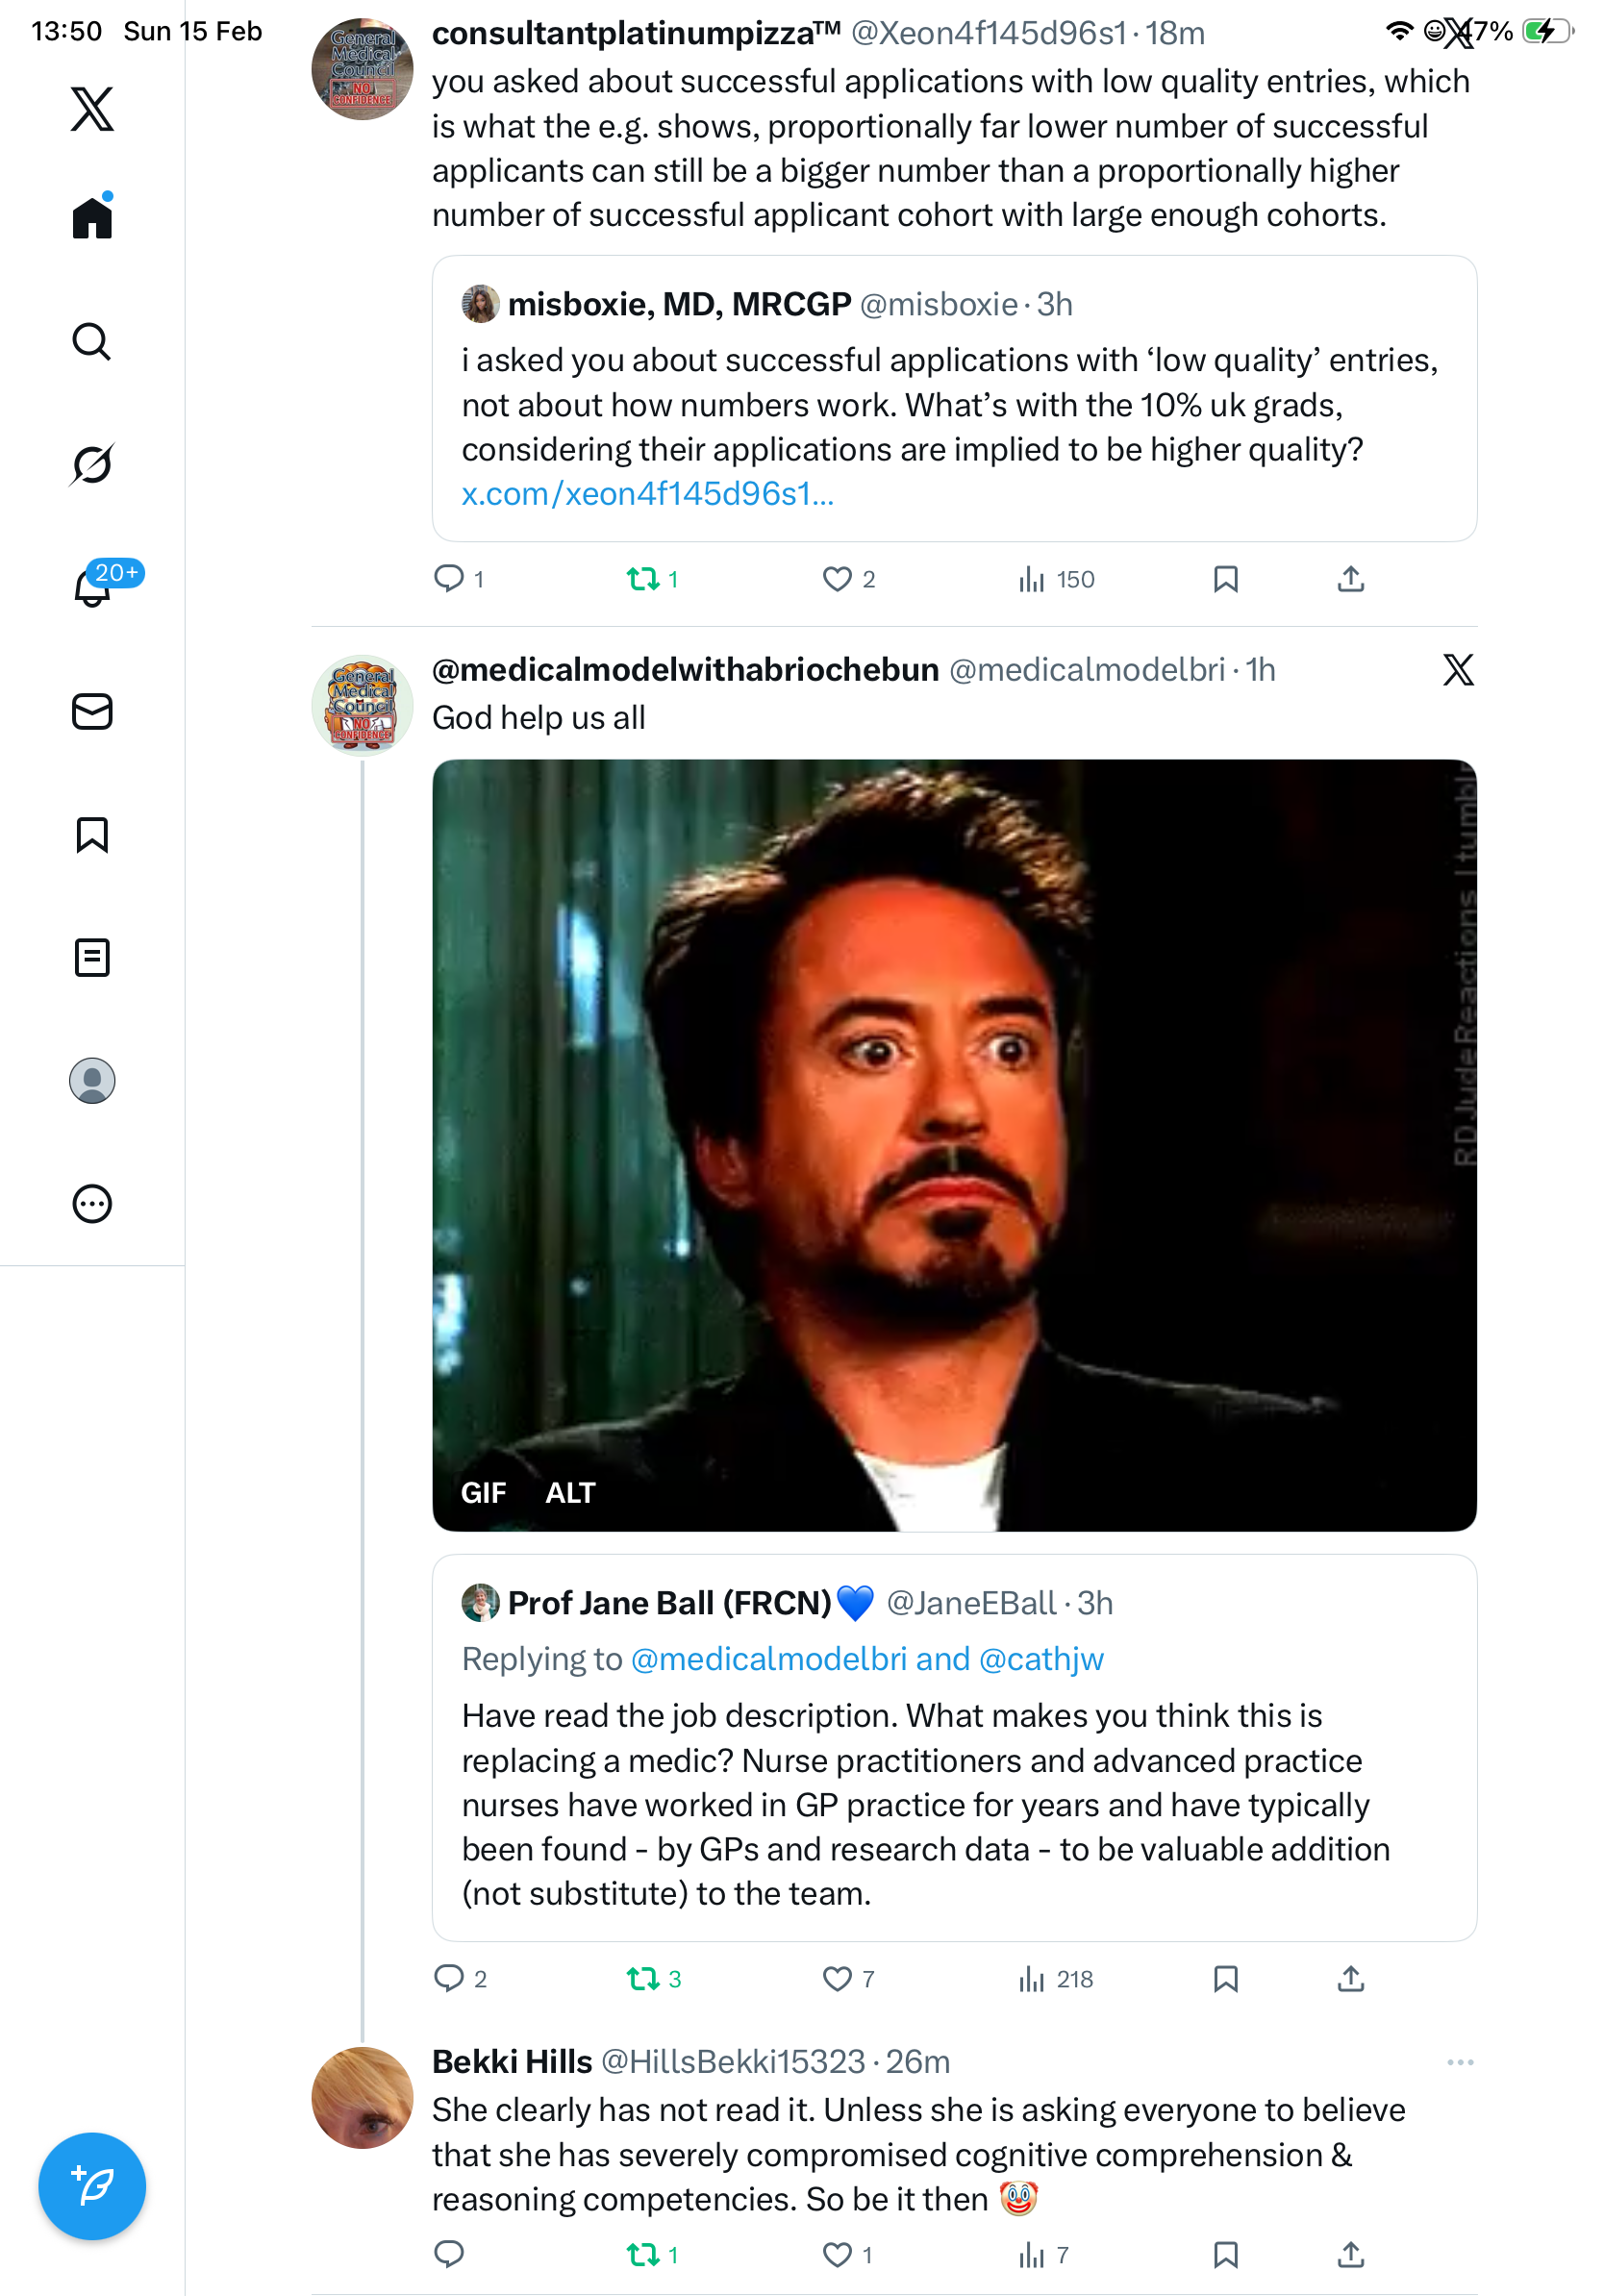Screen dimensions: 1604x2296
Task: Open Lists icon in sidebar
Action: 92,958
